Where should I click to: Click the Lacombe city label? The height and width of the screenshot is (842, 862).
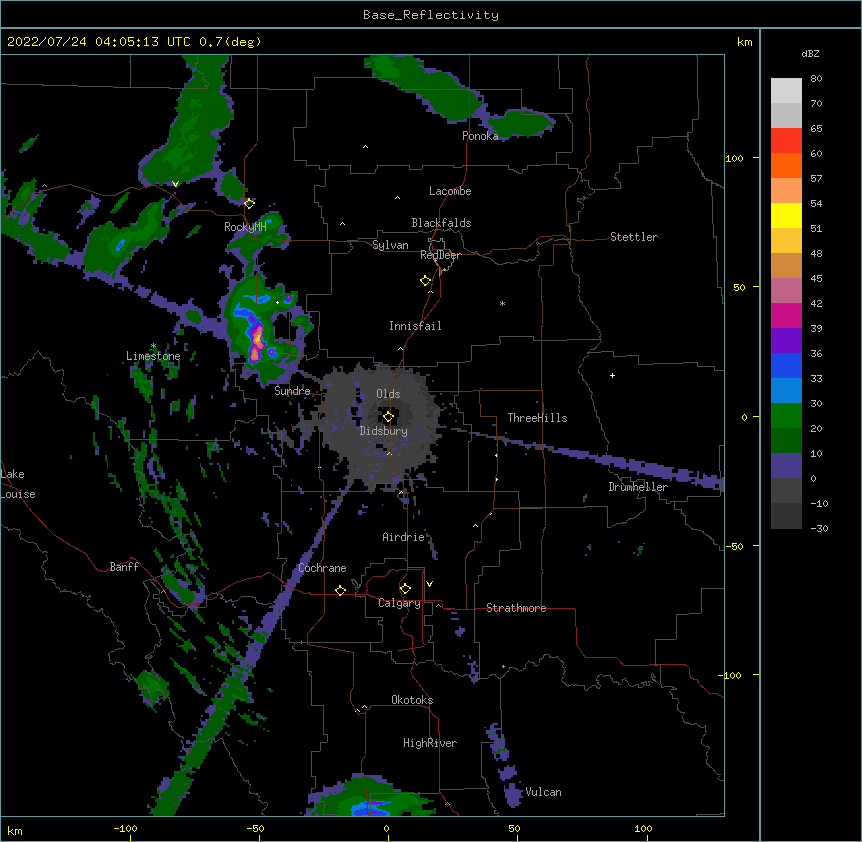(450, 191)
